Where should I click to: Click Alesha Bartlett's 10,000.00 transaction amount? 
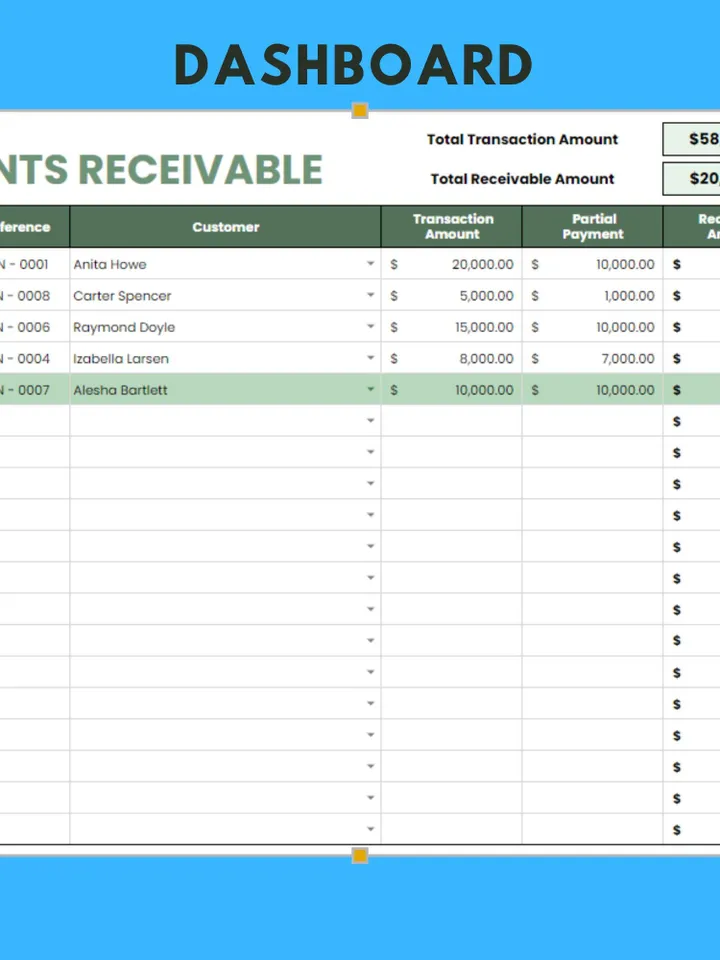click(452, 389)
